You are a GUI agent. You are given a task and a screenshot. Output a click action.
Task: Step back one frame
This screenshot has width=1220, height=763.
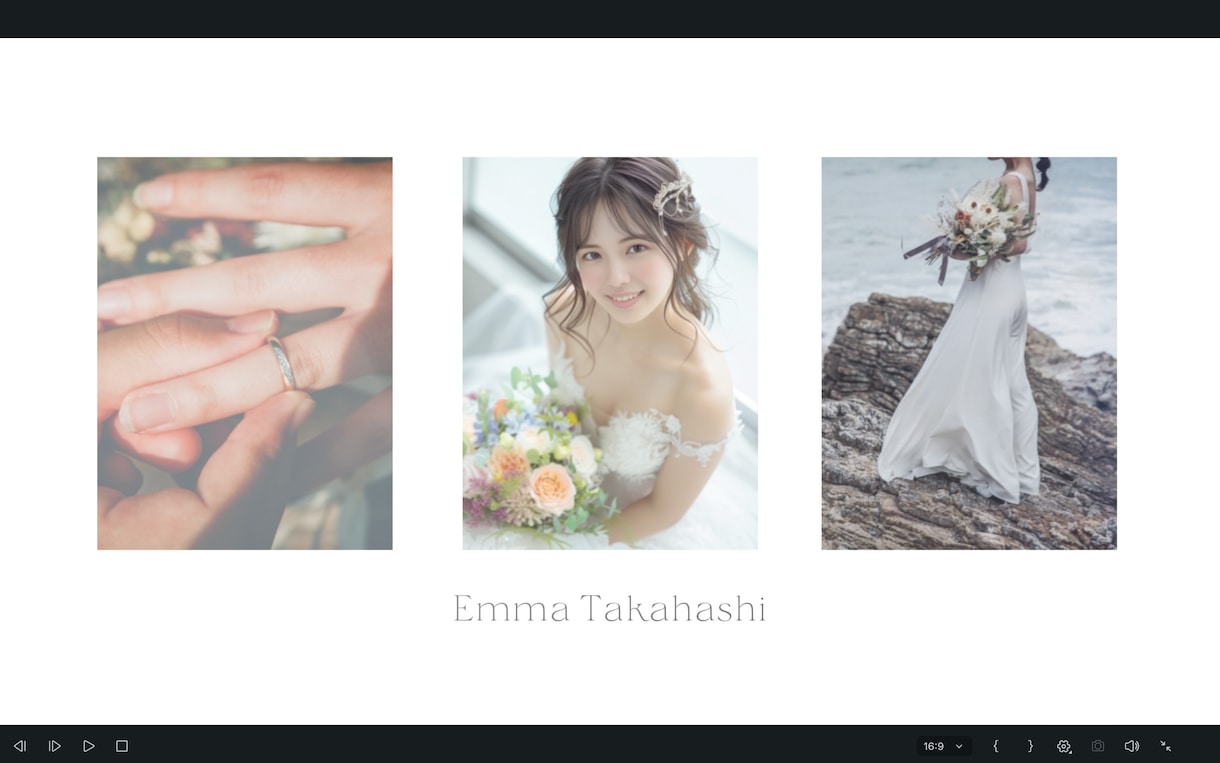coord(20,746)
